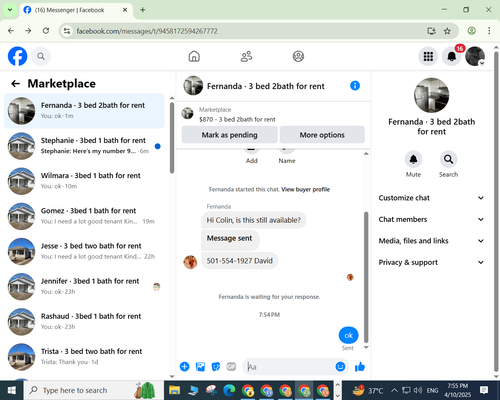Click message 'Hi Colin, is this still available?'
Image resolution: width=500 pixels, height=400 pixels.
(253, 220)
